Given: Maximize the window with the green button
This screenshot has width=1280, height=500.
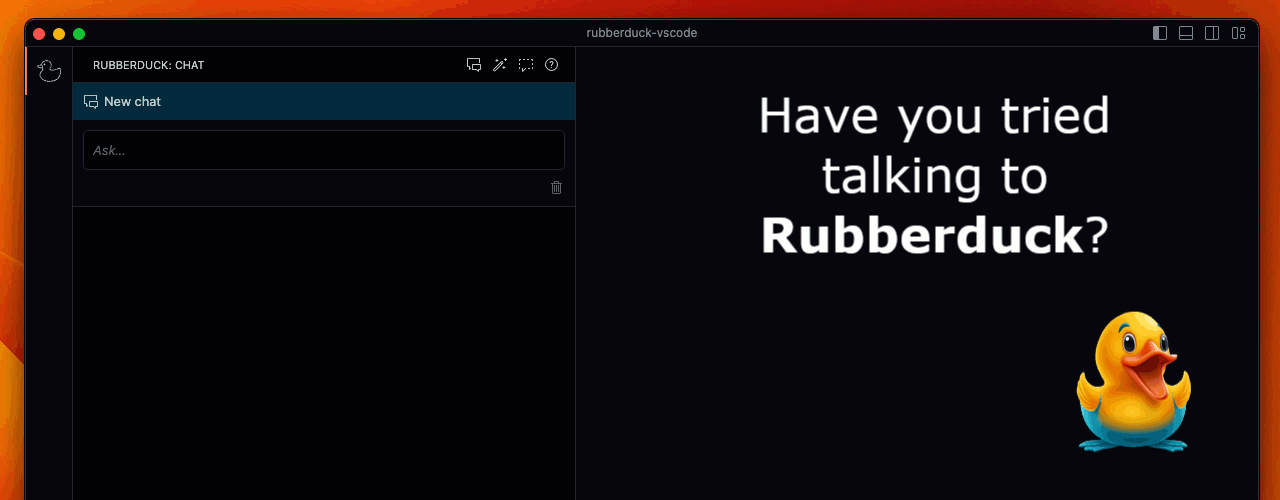Looking at the screenshot, I should (79, 33).
